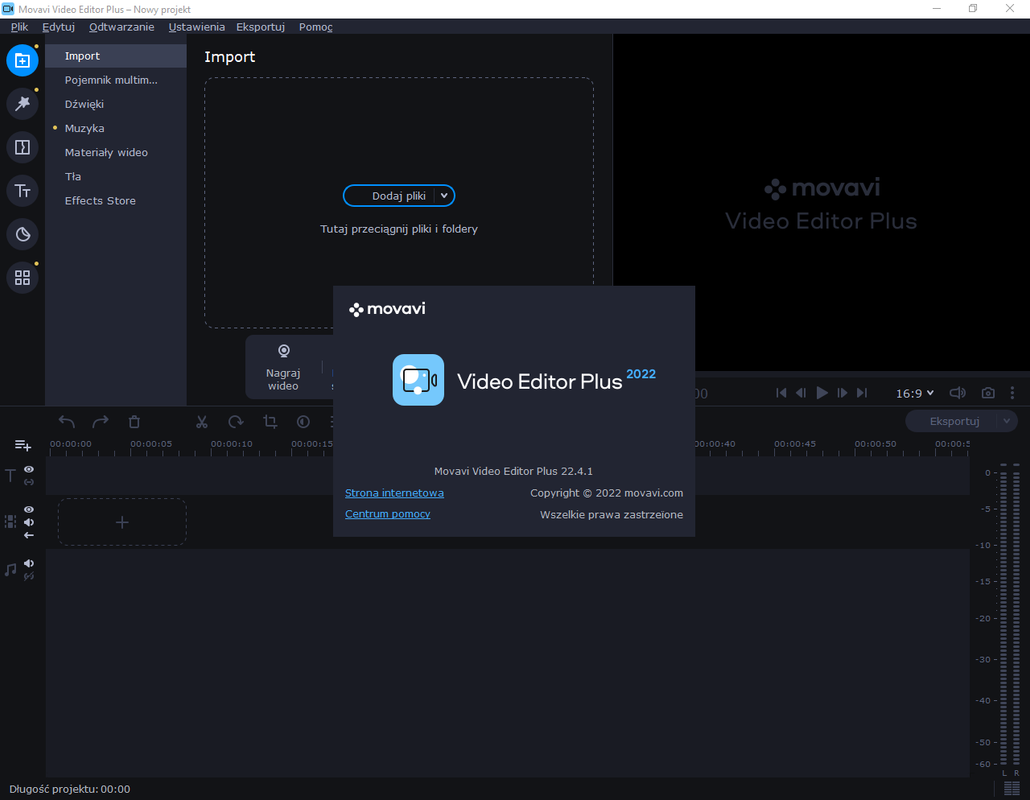
Task: Select Tła category
Action: (x=116, y=176)
